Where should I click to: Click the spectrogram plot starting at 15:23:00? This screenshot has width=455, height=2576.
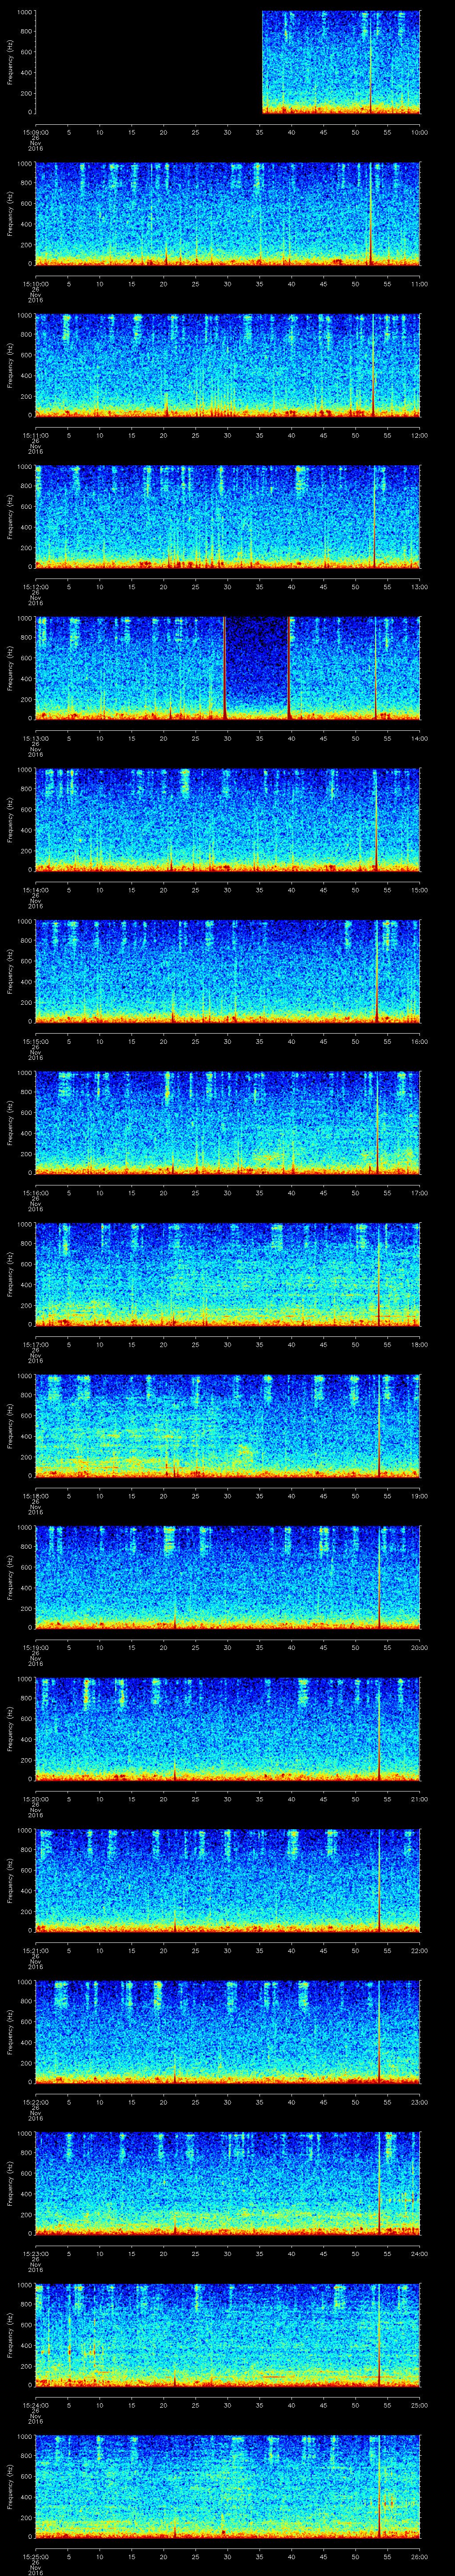click(228, 2183)
